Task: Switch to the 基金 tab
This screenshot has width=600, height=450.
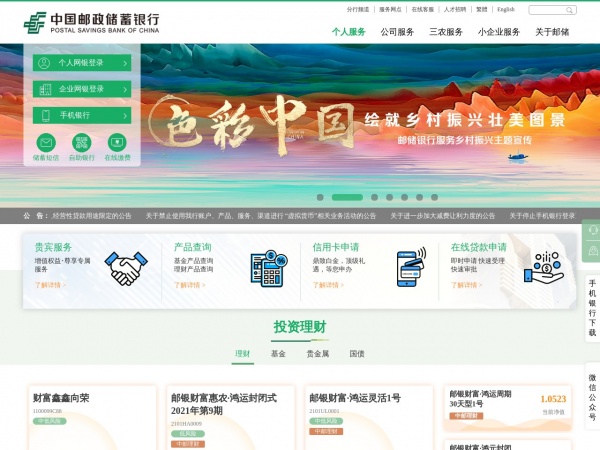Action: point(278,354)
